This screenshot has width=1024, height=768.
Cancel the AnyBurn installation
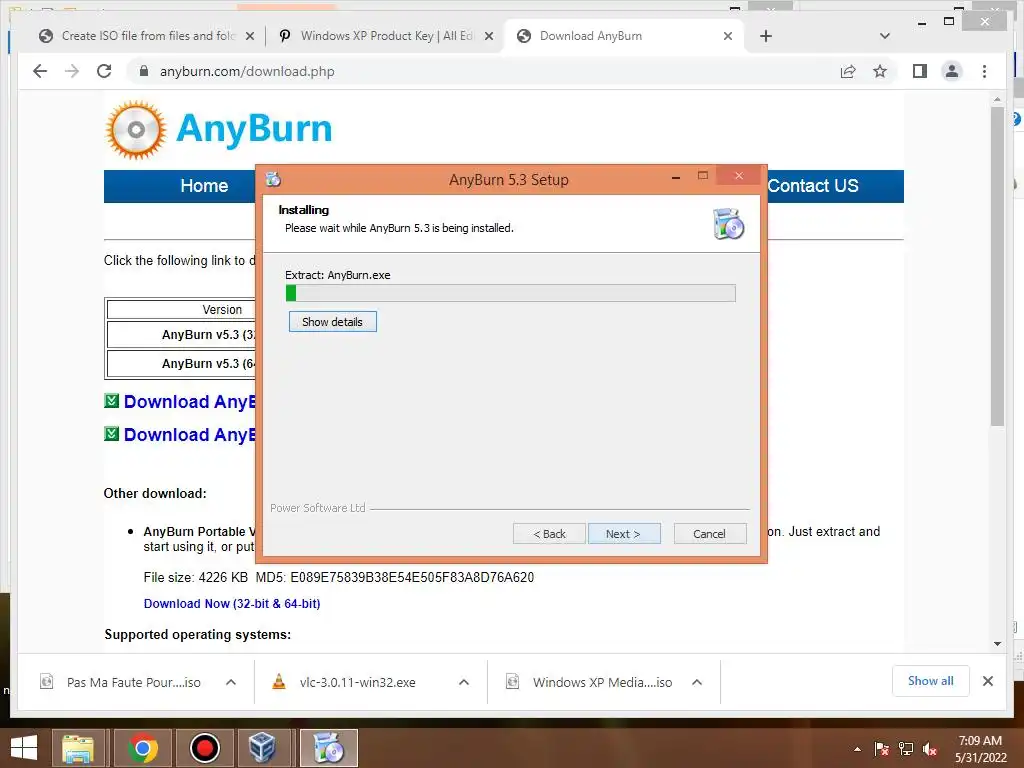click(x=710, y=534)
